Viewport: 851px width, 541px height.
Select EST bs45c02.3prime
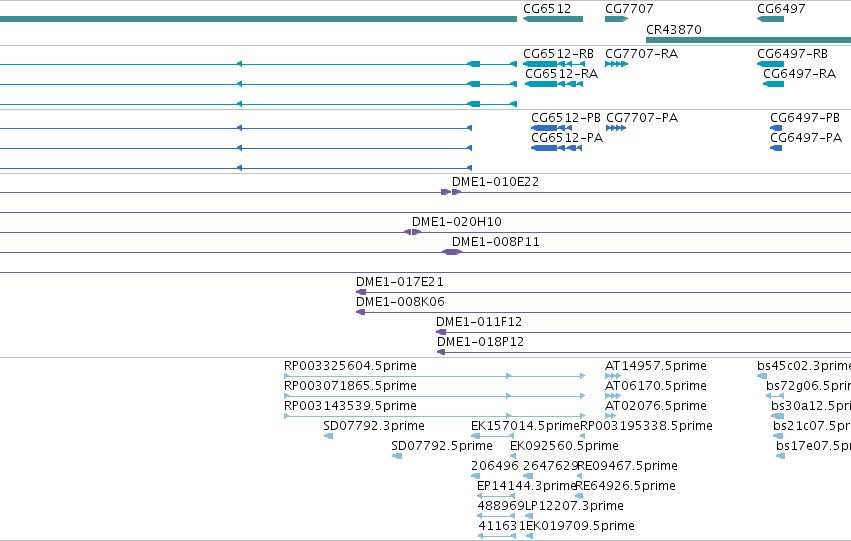click(x=762, y=376)
